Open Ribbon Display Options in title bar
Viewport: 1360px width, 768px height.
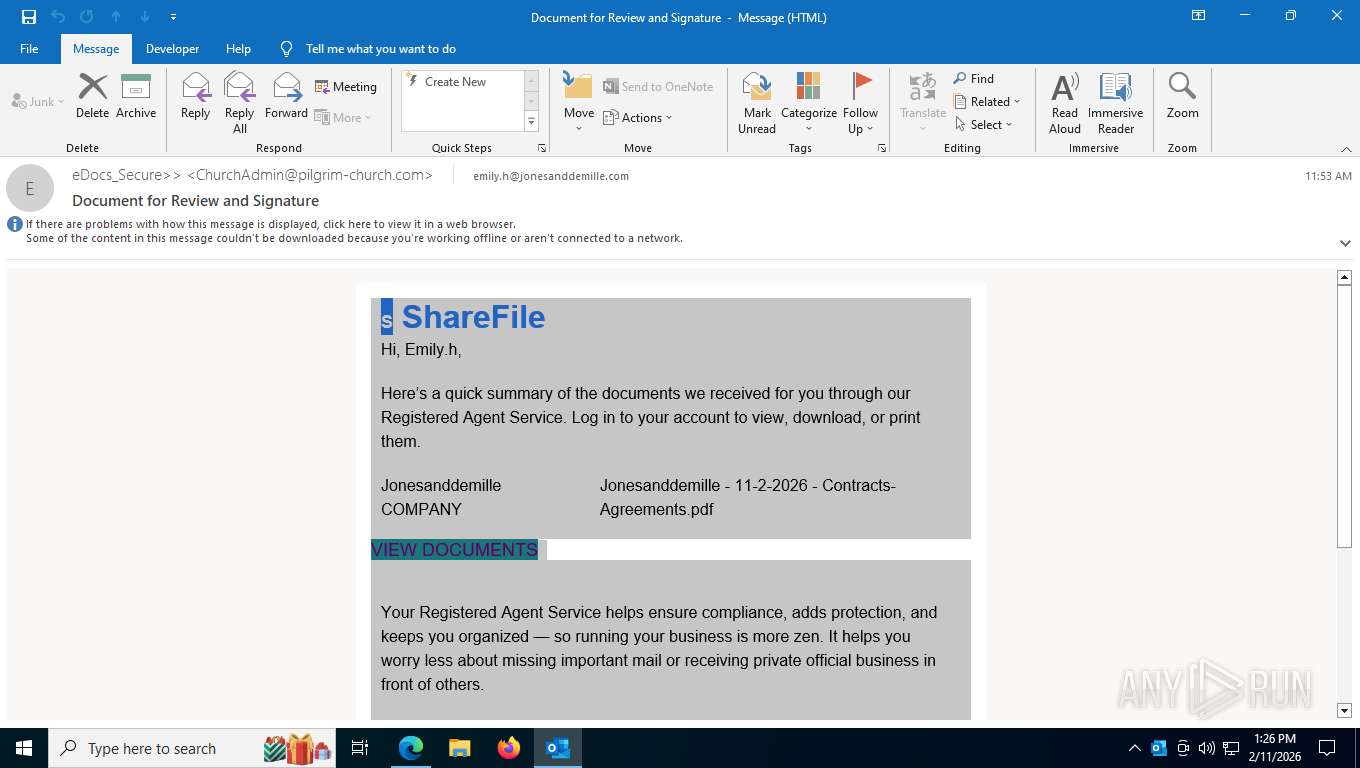click(x=1198, y=16)
